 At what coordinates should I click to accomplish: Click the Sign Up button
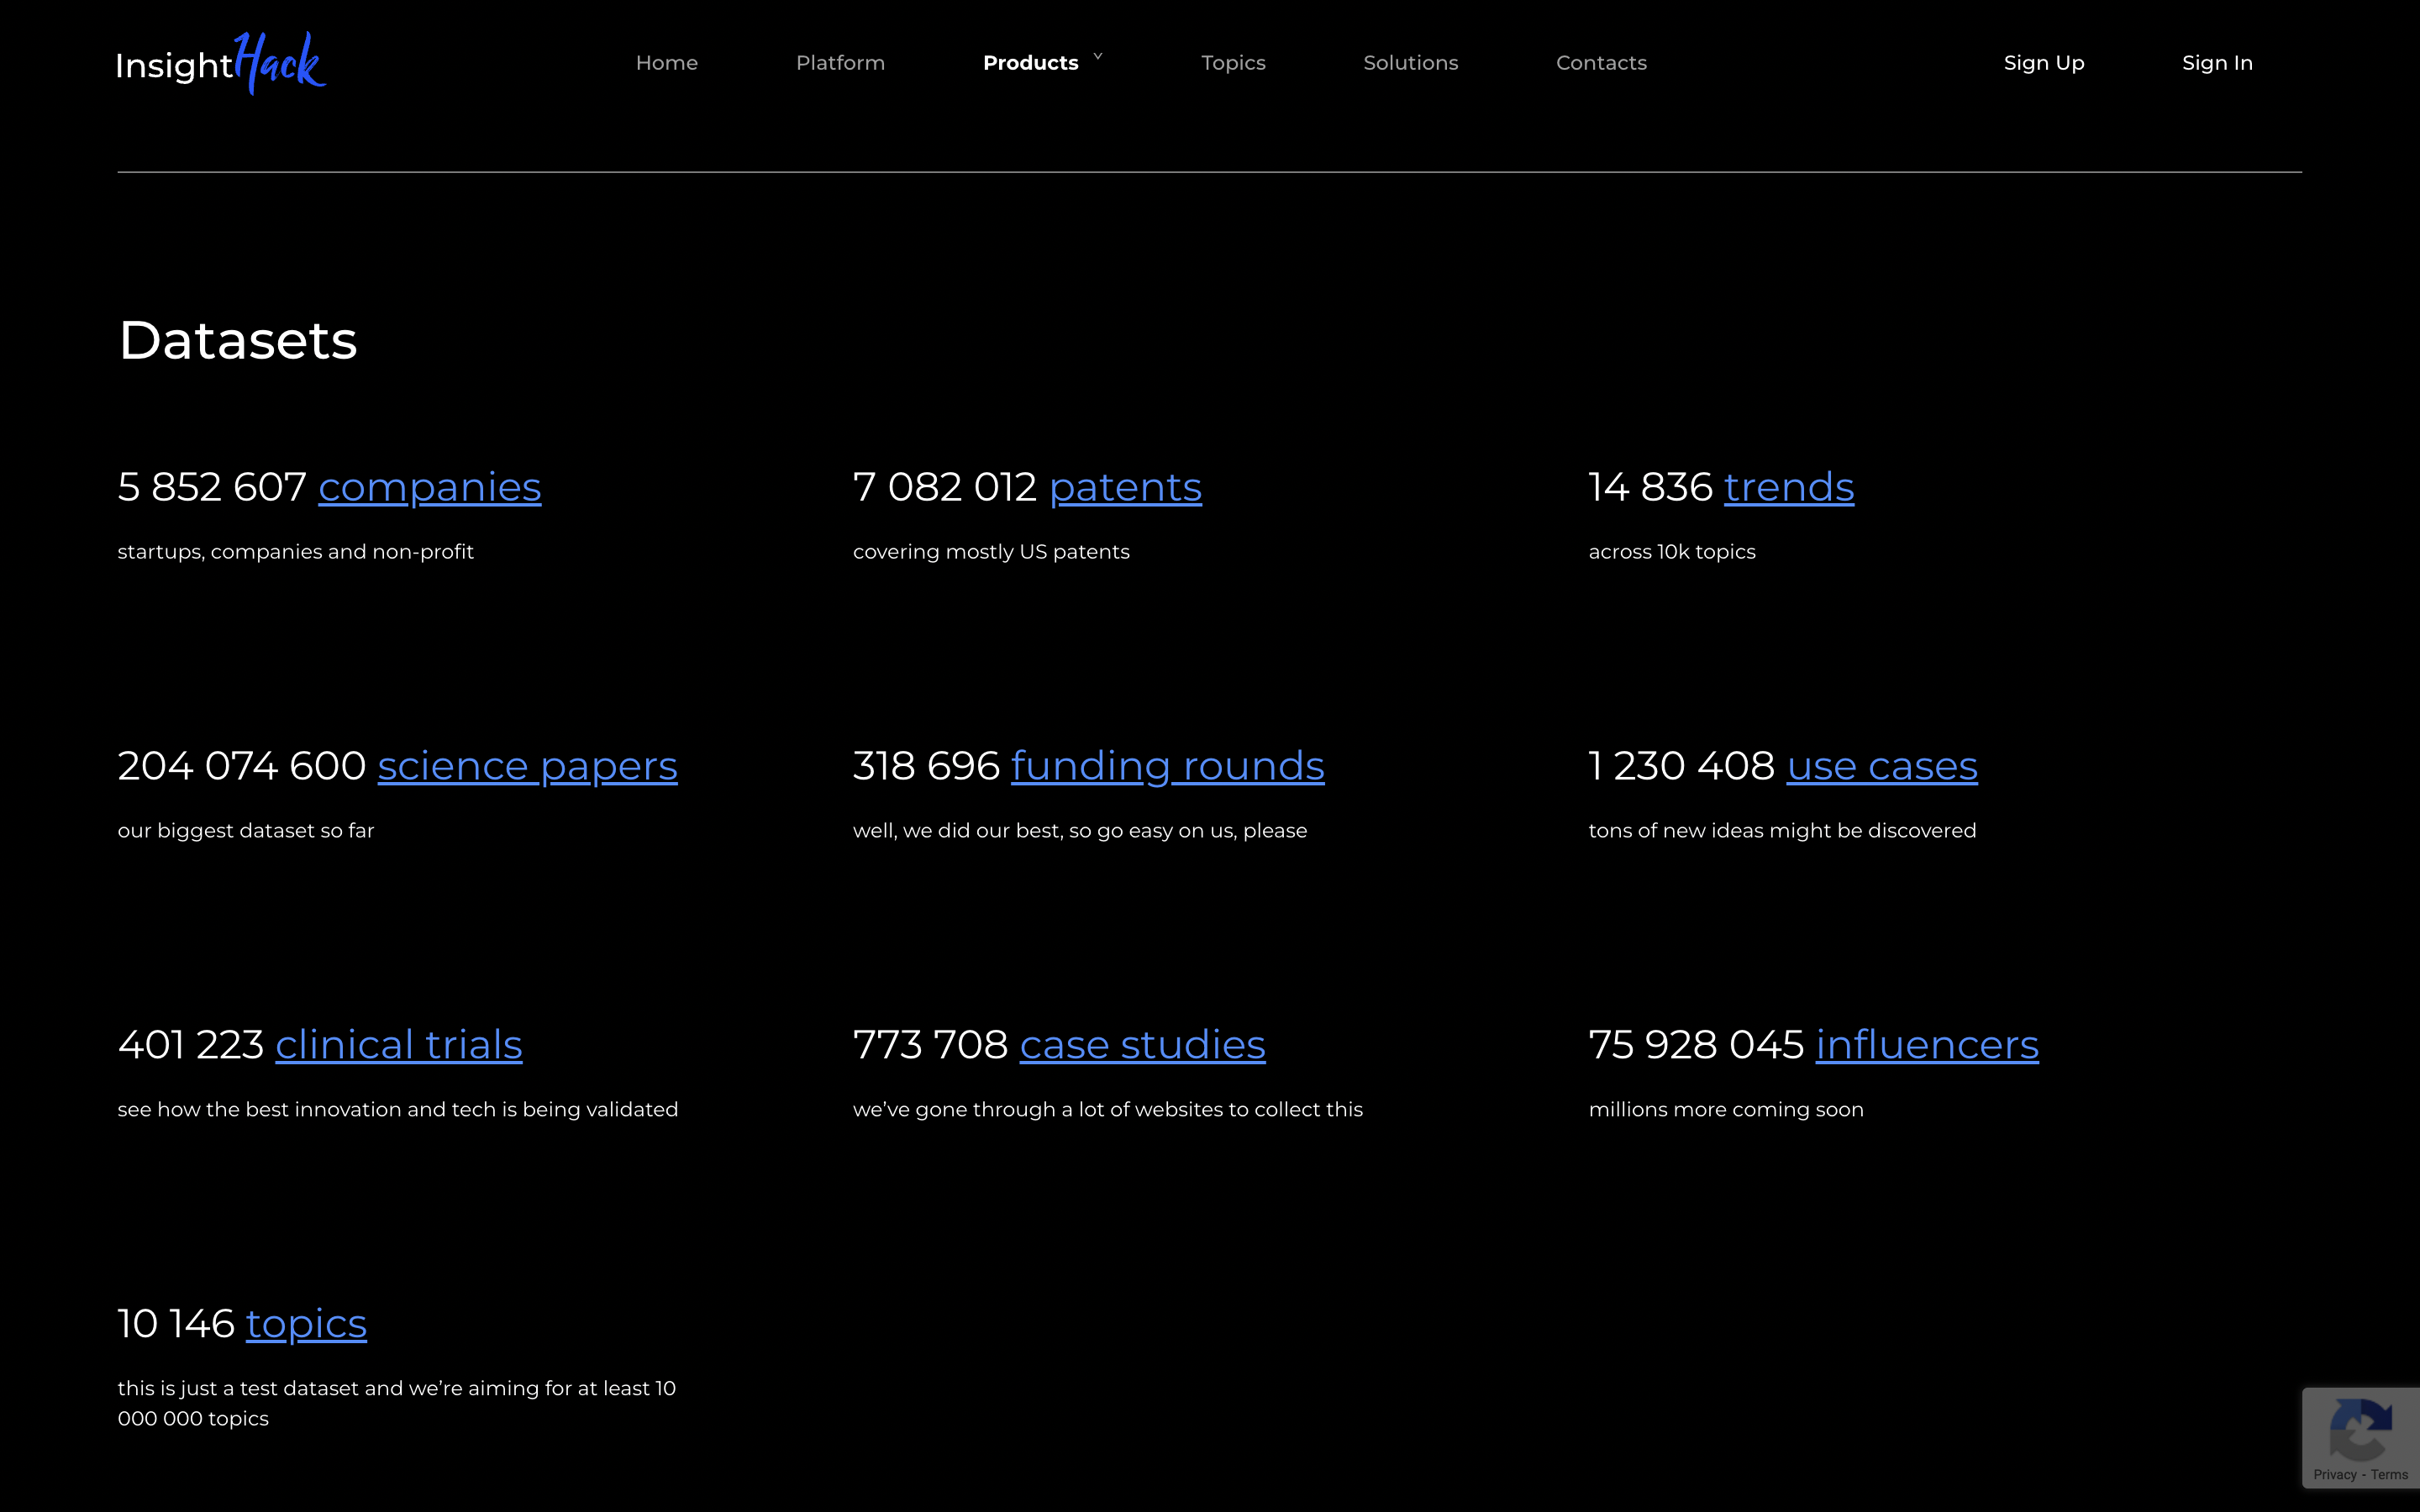pyautogui.click(x=2043, y=63)
